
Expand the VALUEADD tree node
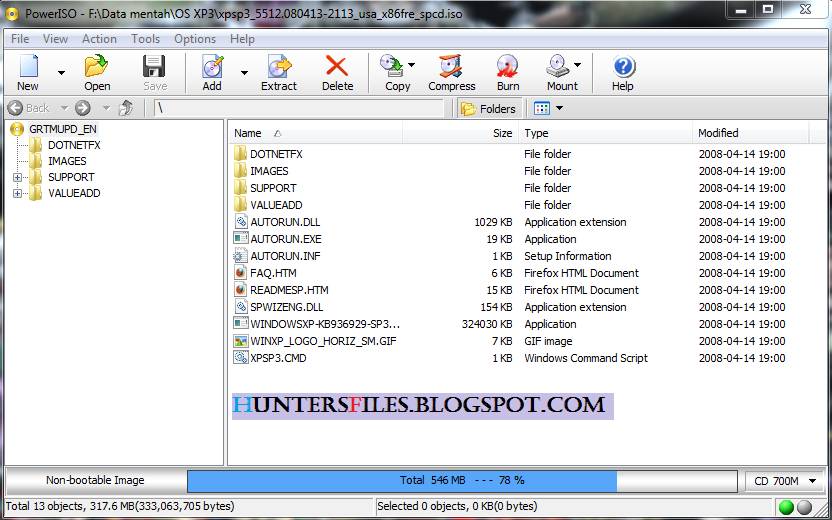tap(18, 193)
